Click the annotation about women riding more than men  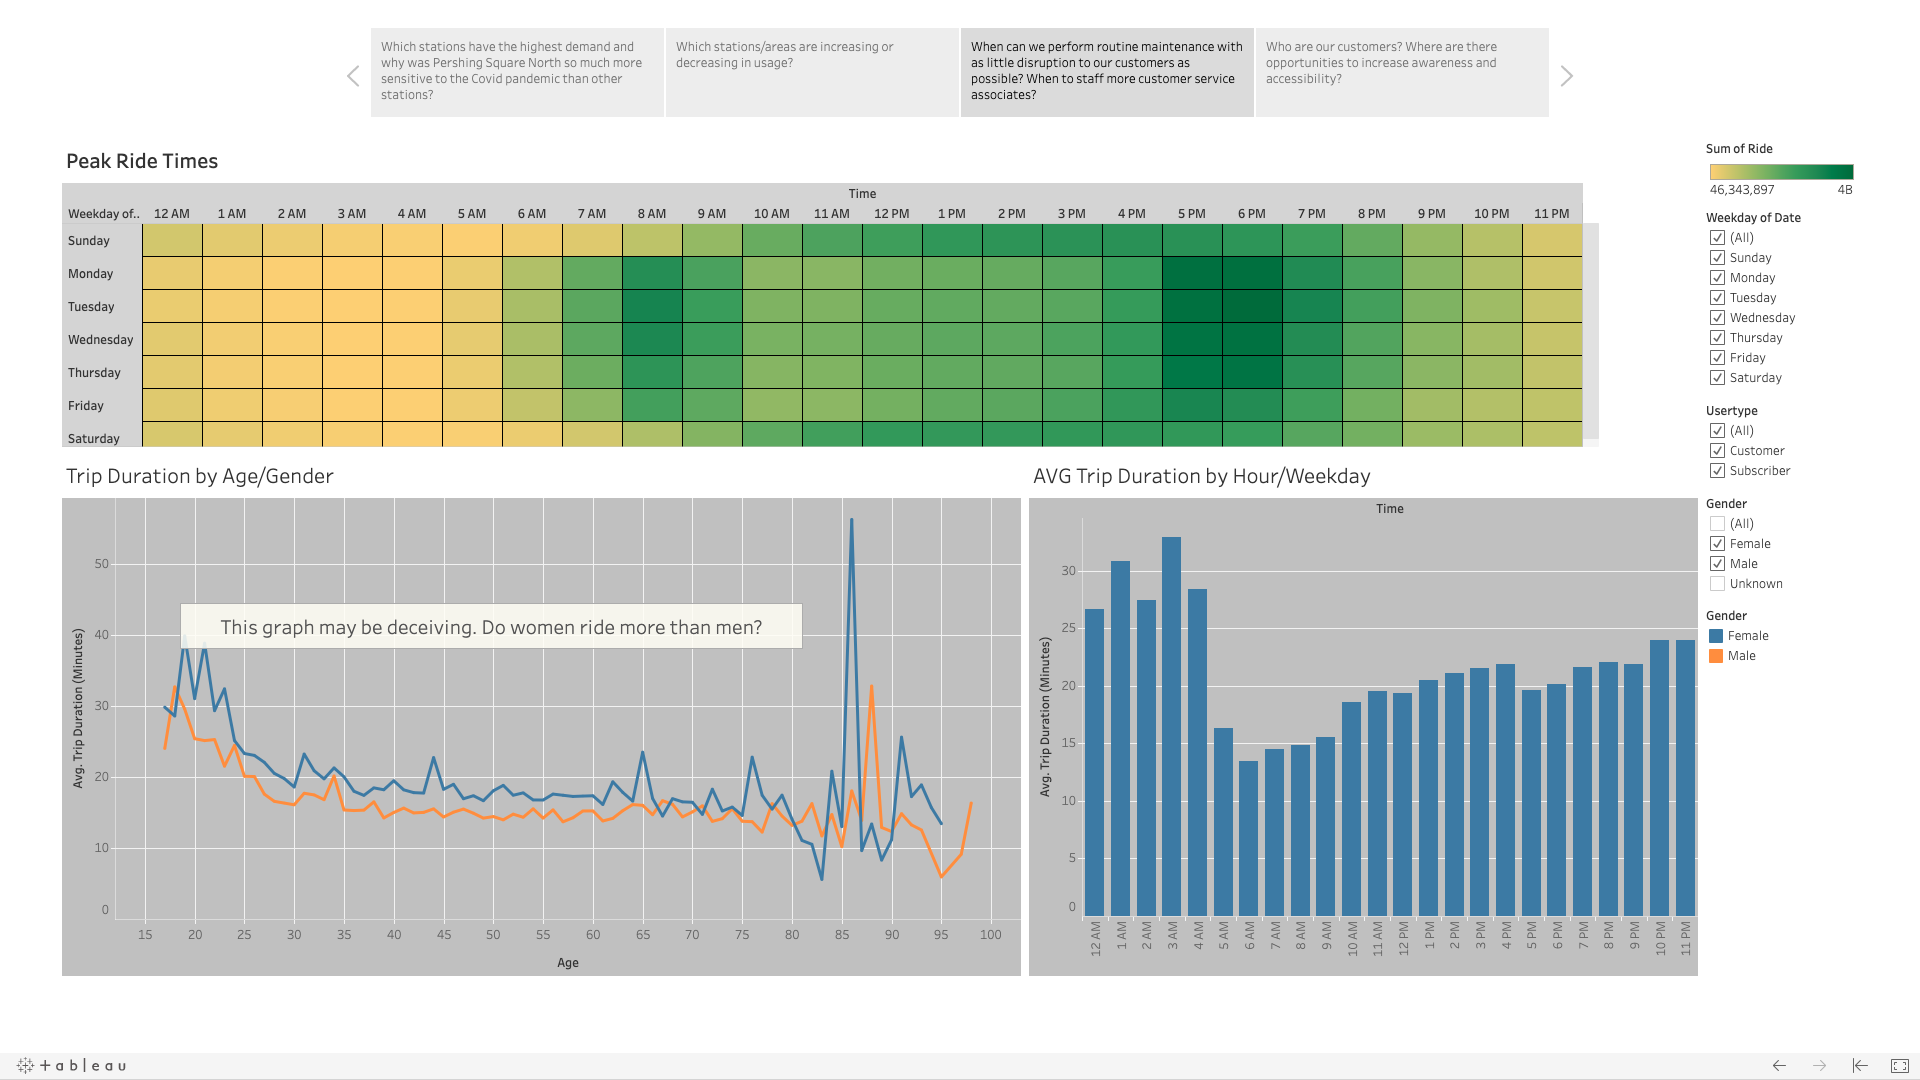point(491,627)
